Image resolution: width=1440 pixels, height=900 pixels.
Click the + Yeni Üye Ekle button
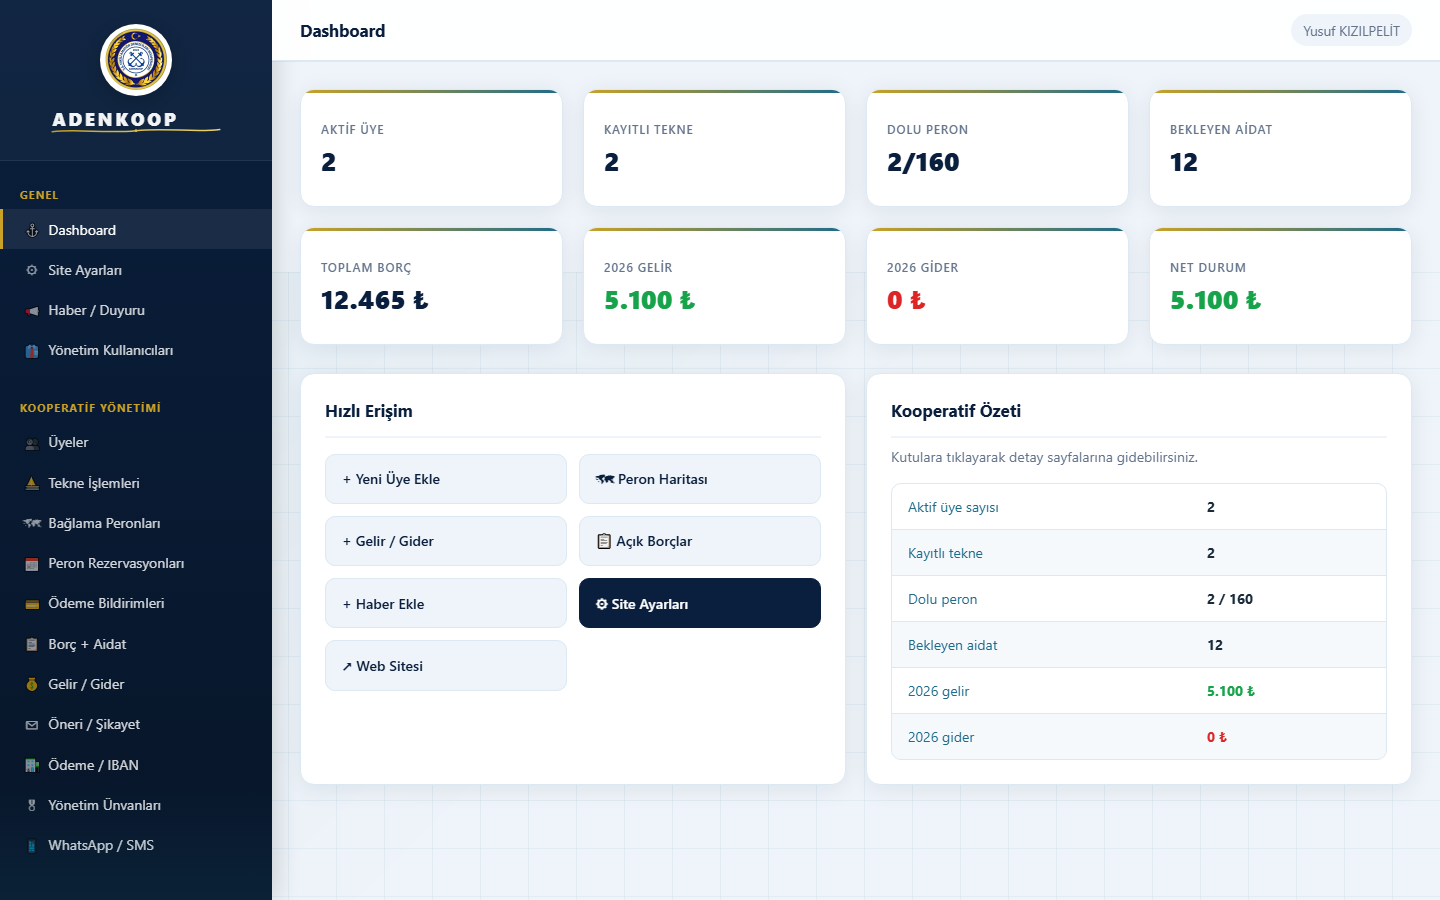coord(446,479)
